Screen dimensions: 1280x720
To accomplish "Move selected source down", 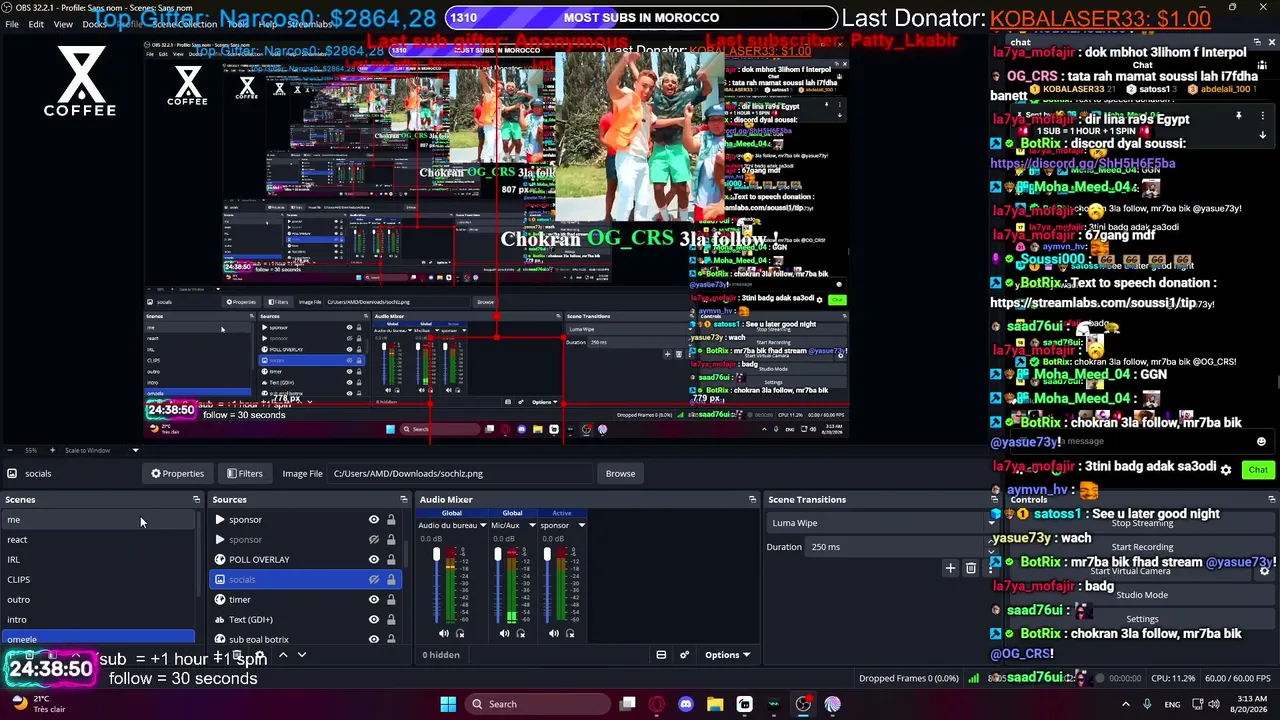I will pyautogui.click(x=301, y=655).
